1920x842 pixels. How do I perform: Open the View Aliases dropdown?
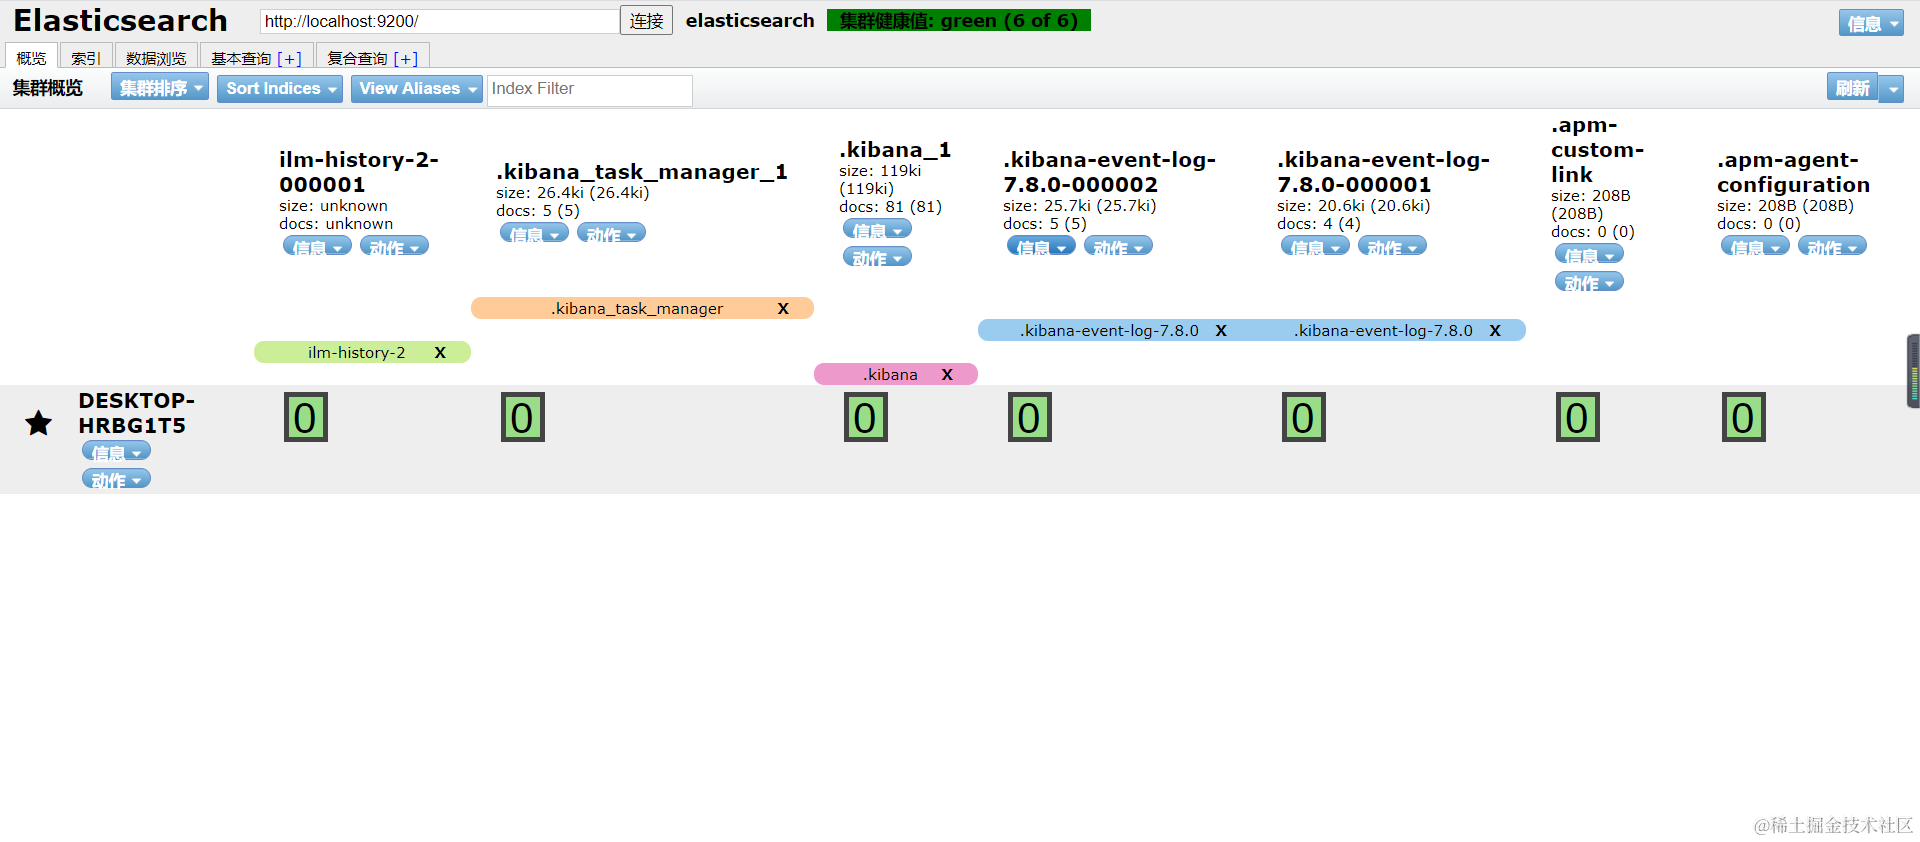(x=417, y=88)
